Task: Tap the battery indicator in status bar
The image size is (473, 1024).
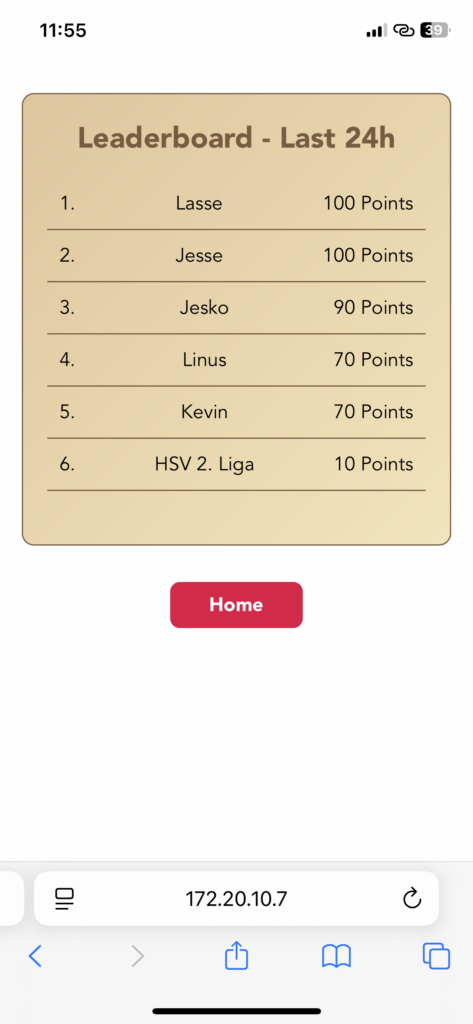Action: [436, 30]
